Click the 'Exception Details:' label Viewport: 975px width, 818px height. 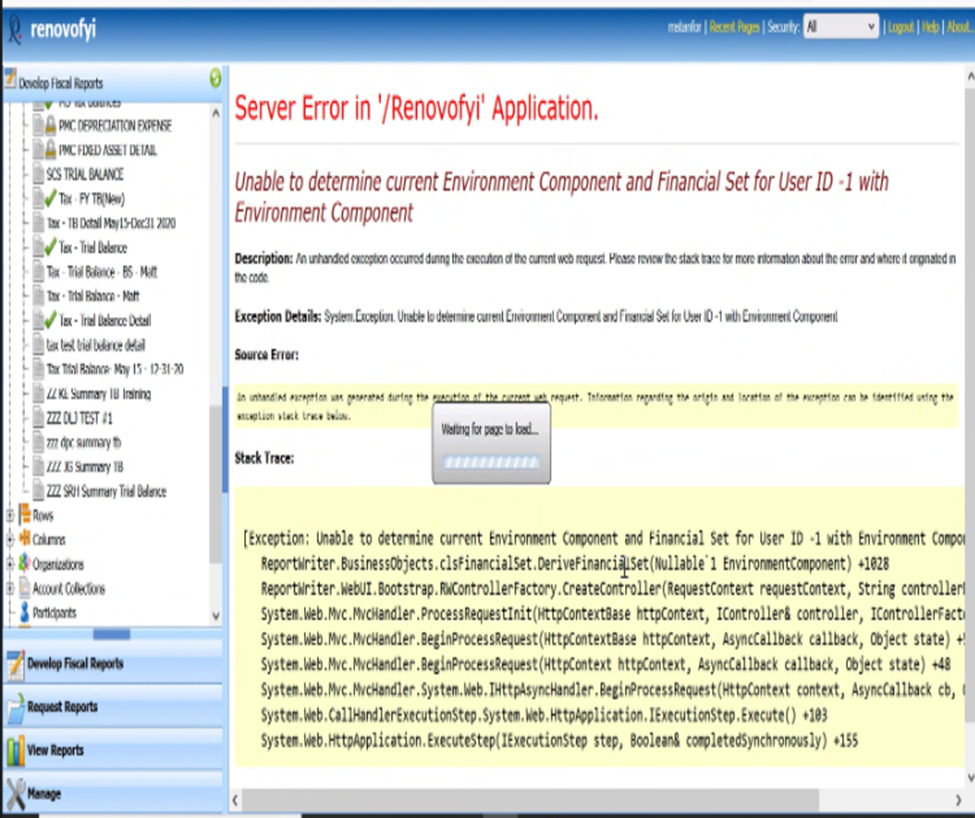[277, 316]
